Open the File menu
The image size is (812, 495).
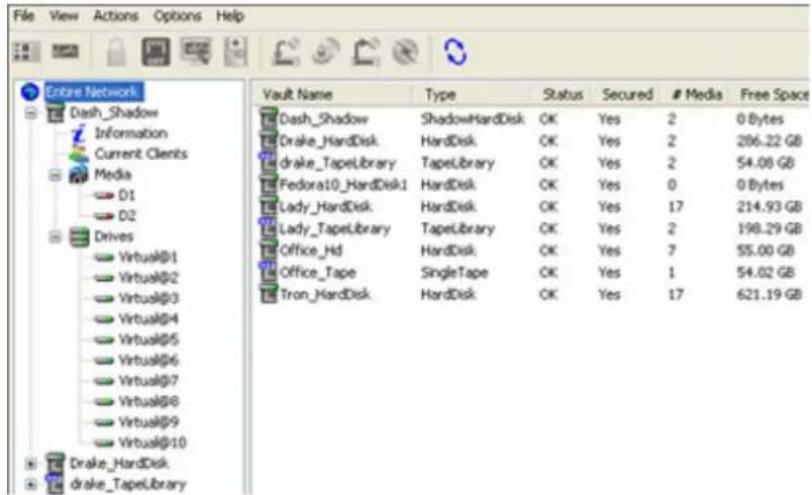click(23, 16)
